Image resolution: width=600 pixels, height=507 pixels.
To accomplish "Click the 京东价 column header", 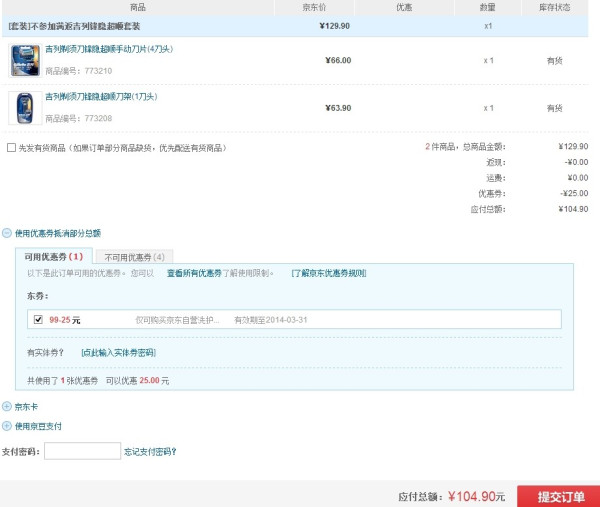I will (314, 7).
